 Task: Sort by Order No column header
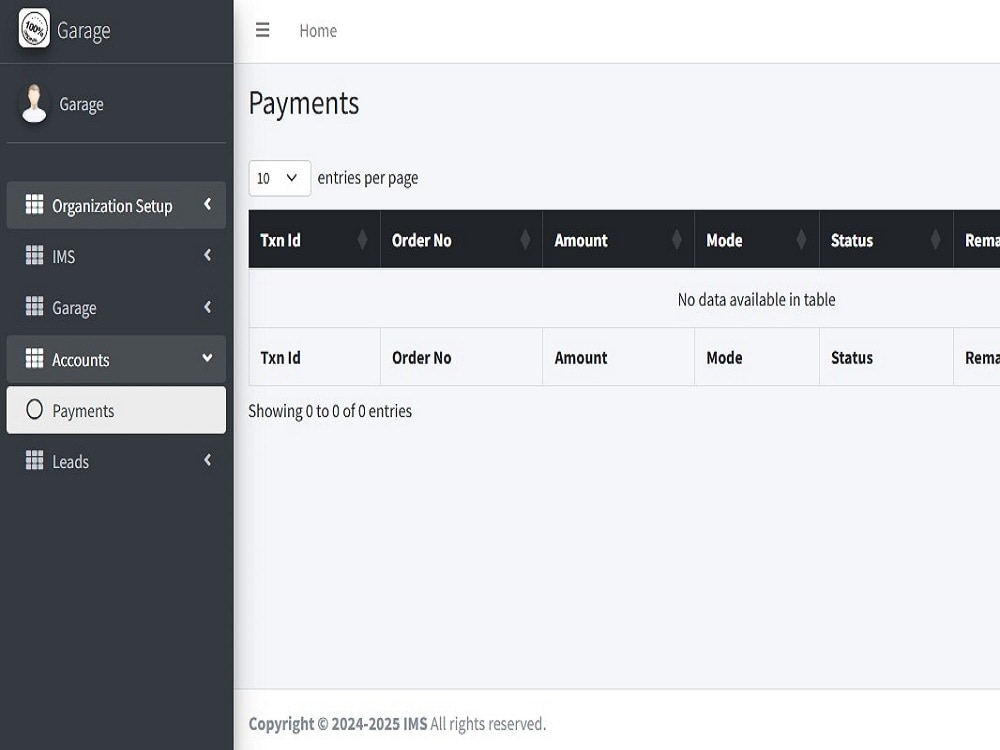coord(462,239)
